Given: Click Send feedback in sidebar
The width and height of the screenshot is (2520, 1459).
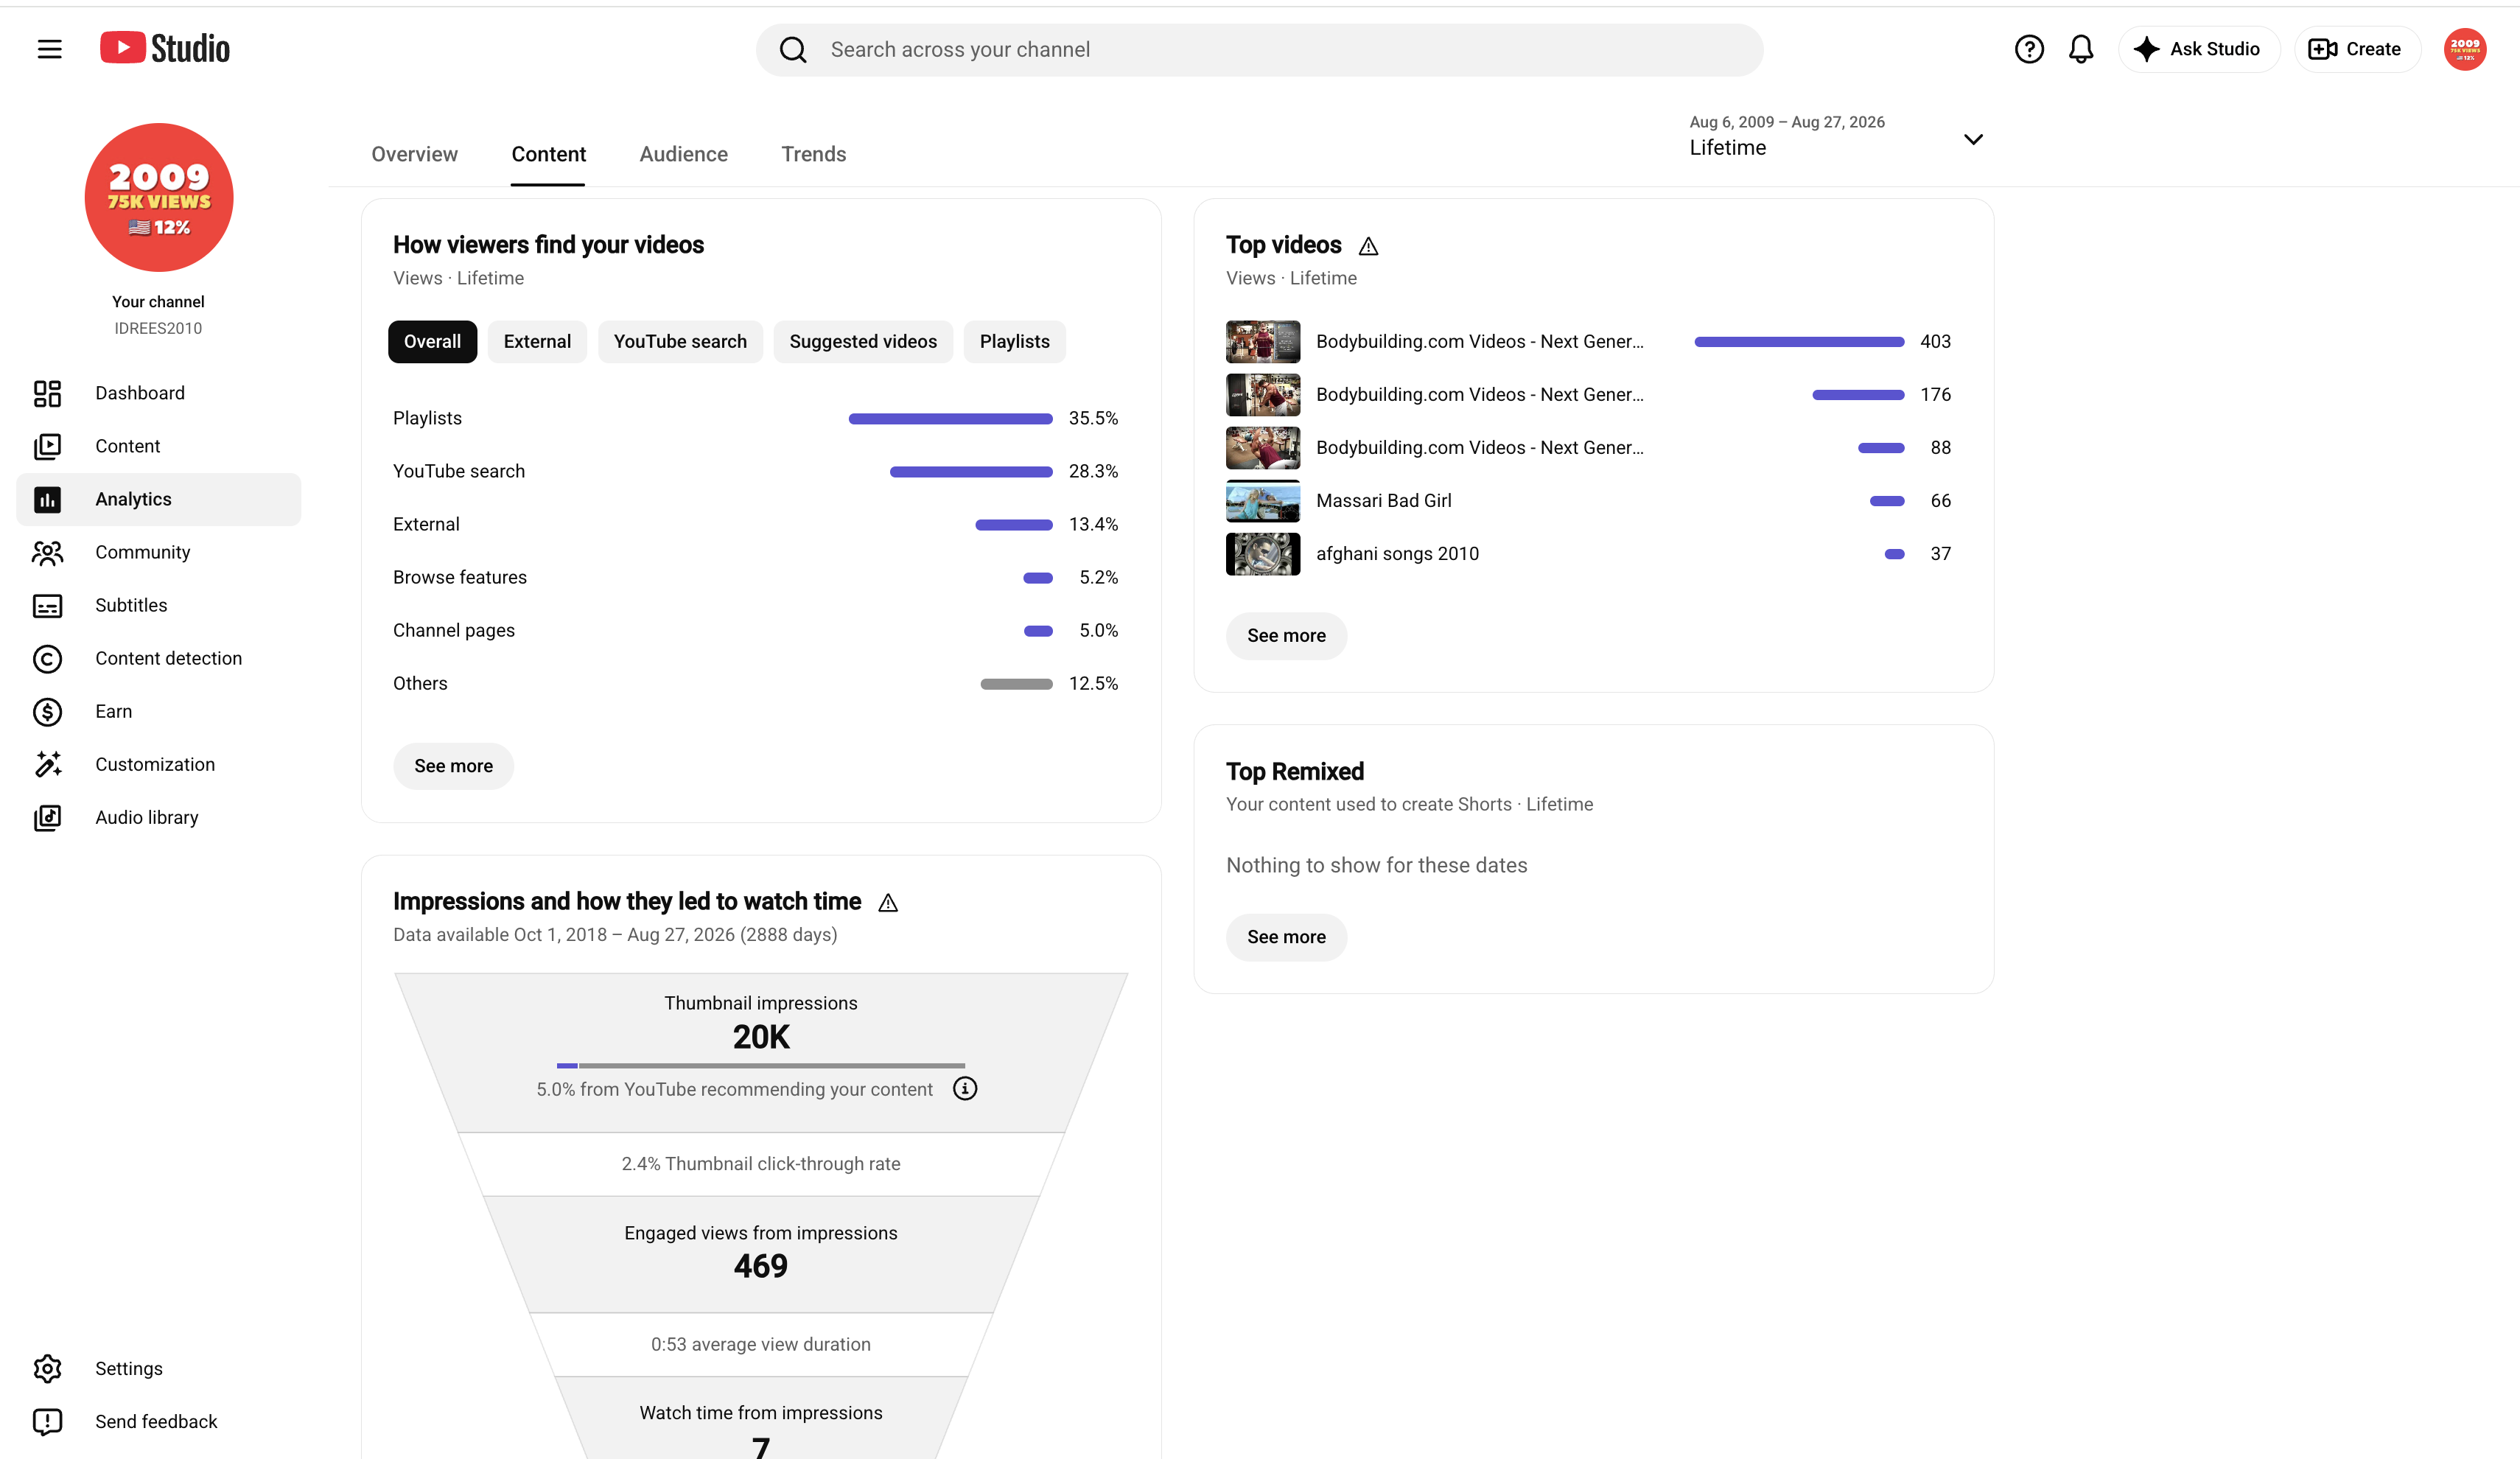Looking at the screenshot, I should point(158,1421).
